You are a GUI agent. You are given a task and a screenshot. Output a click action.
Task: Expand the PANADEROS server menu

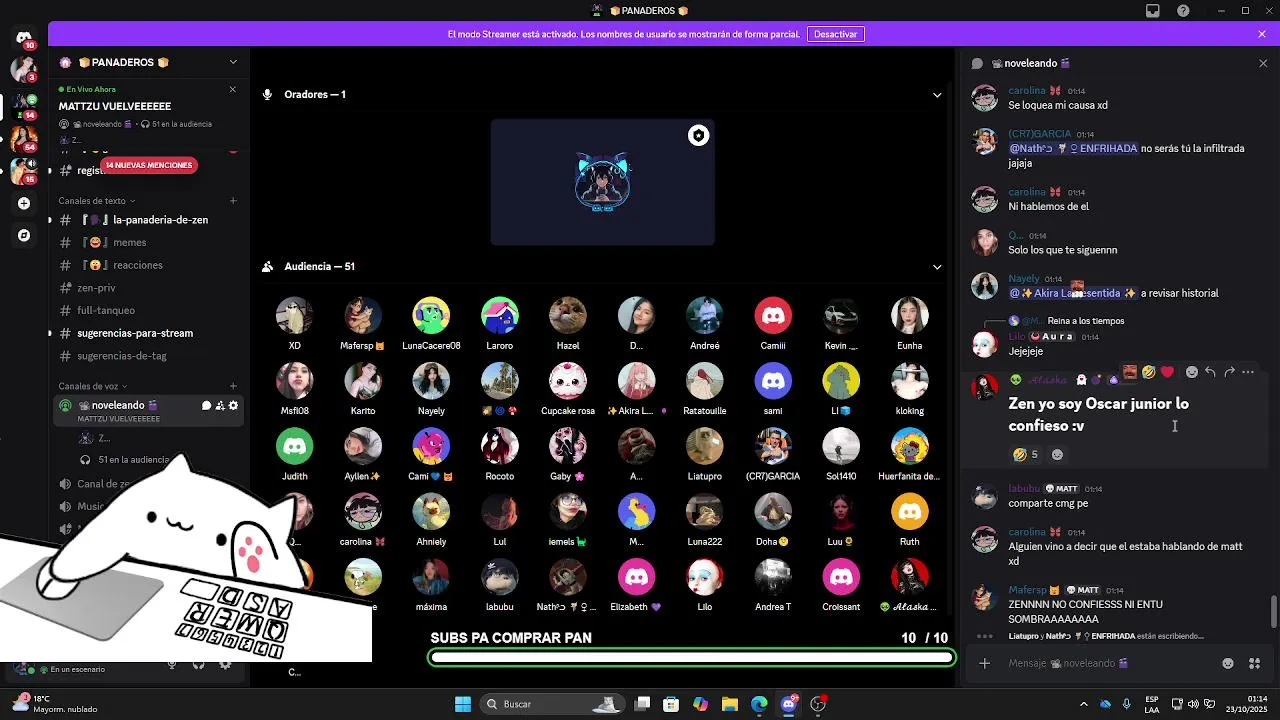233,62
